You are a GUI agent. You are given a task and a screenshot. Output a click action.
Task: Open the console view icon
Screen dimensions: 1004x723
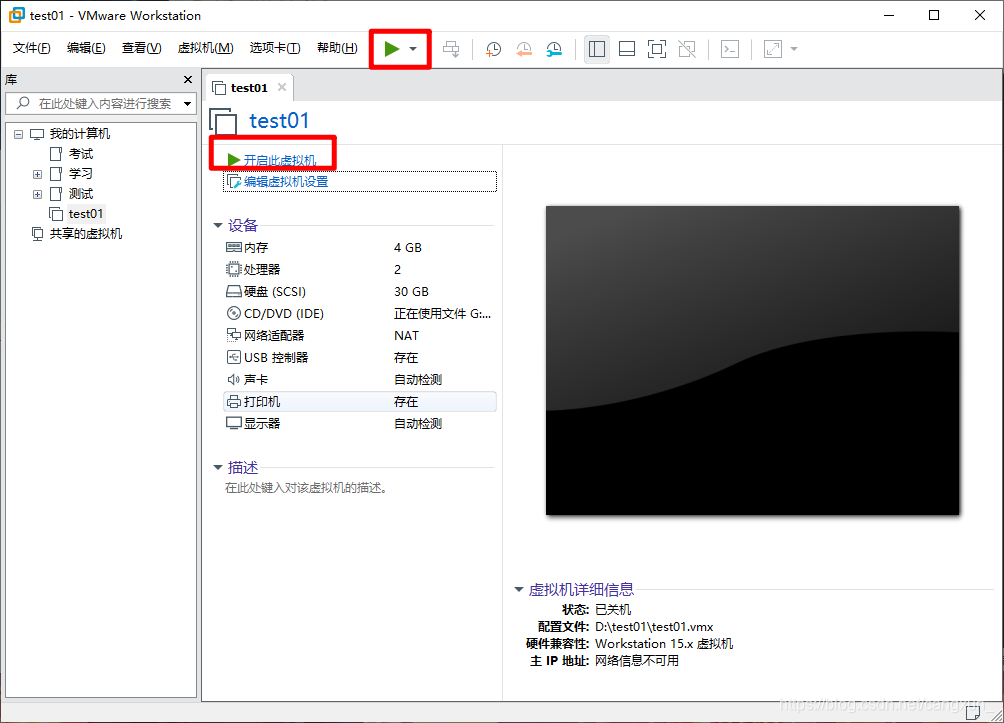pos(730,49)
